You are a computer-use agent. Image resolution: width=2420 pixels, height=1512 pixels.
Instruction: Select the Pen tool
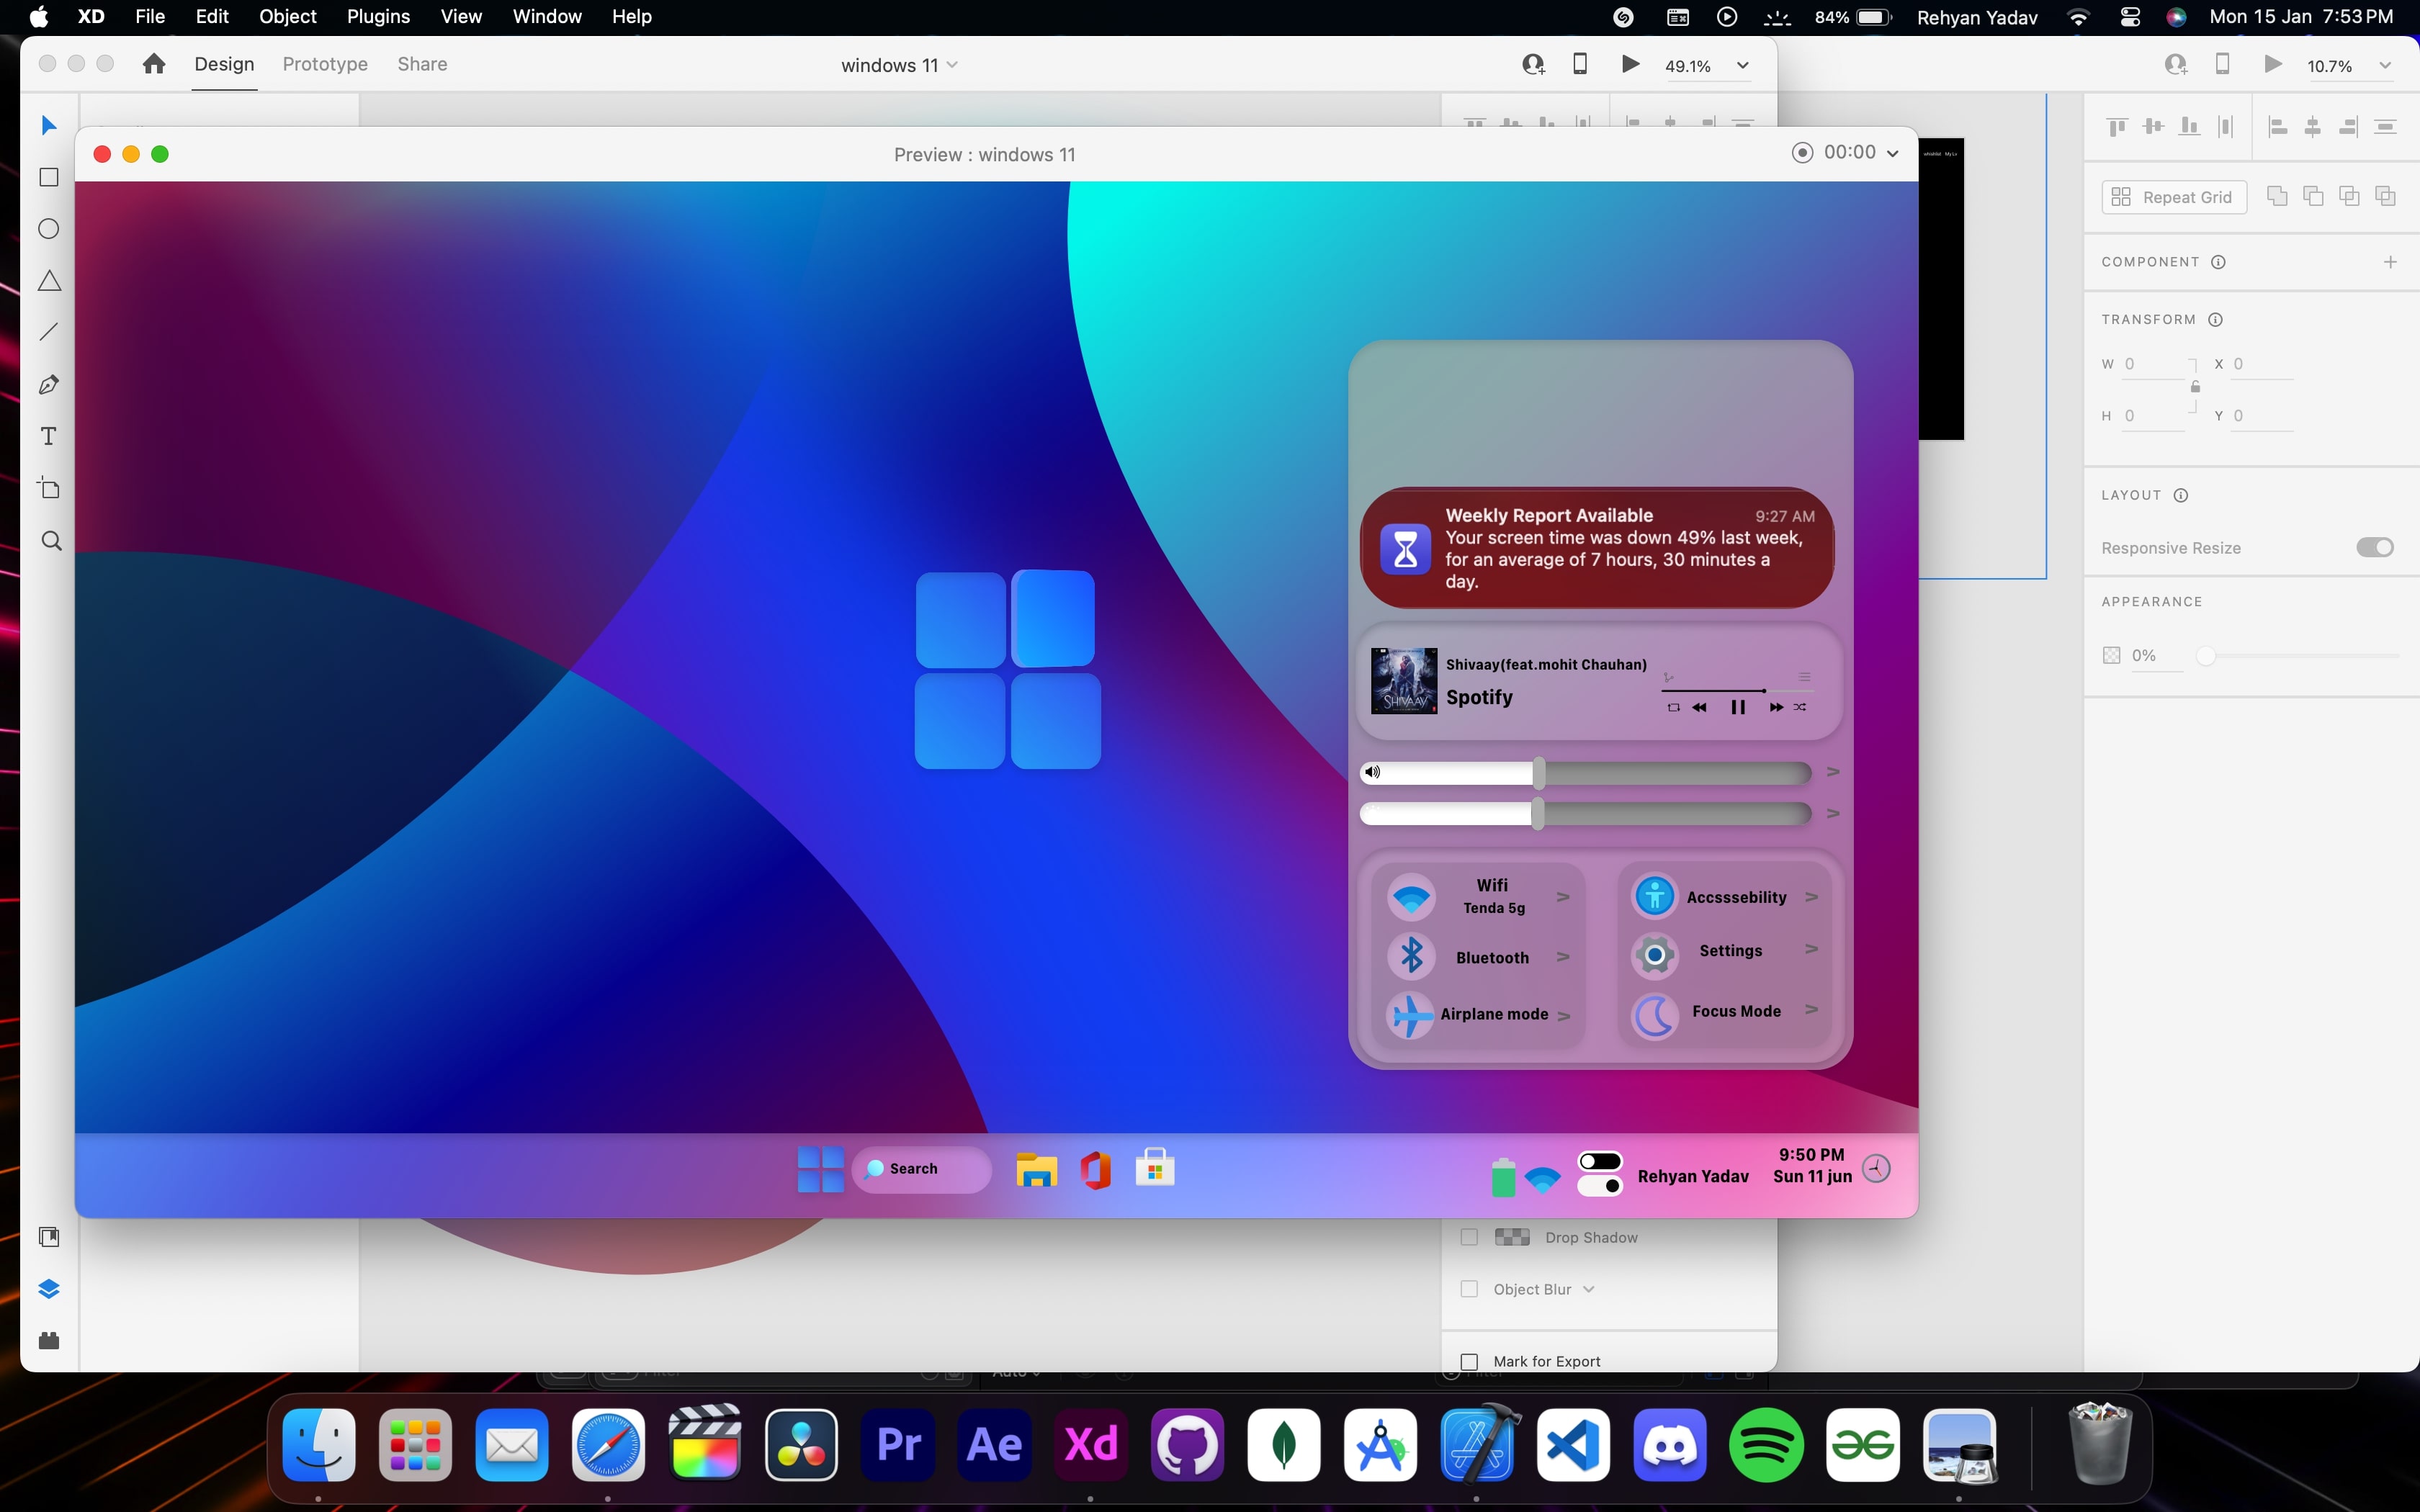(x=49, y=385)
